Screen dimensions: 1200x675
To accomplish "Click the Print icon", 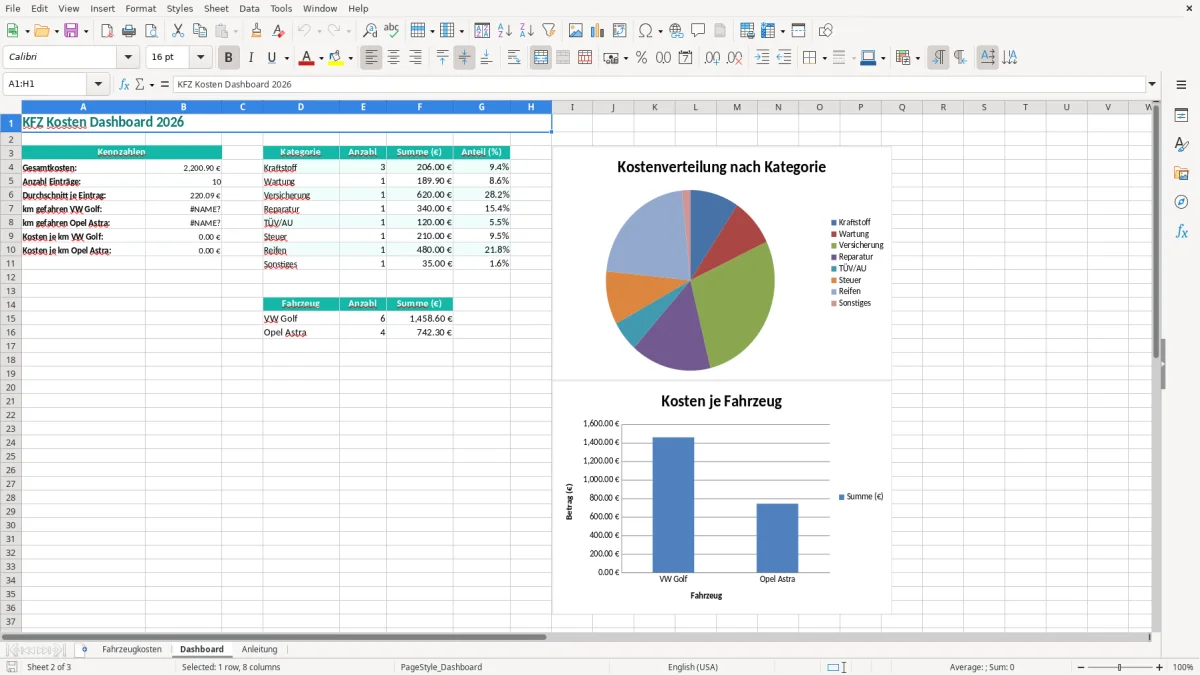I will [129, 31].
